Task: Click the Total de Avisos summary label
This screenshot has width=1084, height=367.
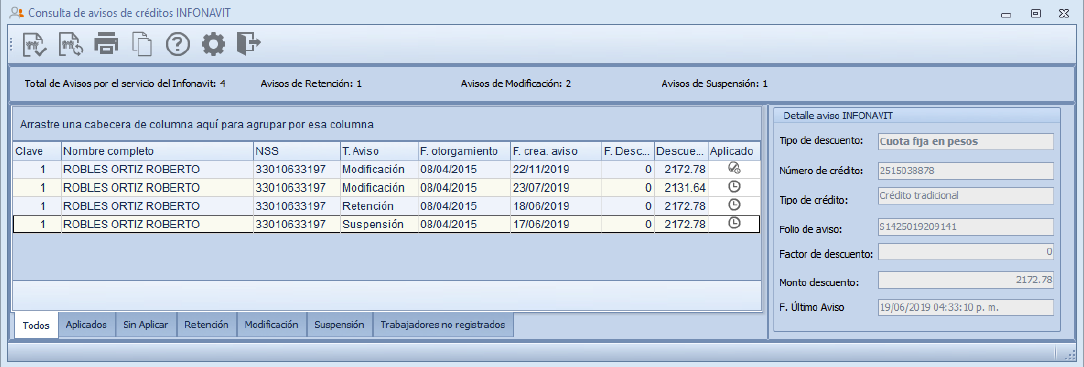Action: click(125, 84)
